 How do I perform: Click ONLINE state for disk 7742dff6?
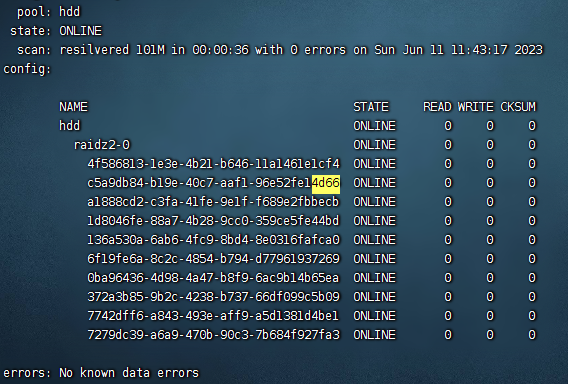pyautogui.click(x=375, y=316)
